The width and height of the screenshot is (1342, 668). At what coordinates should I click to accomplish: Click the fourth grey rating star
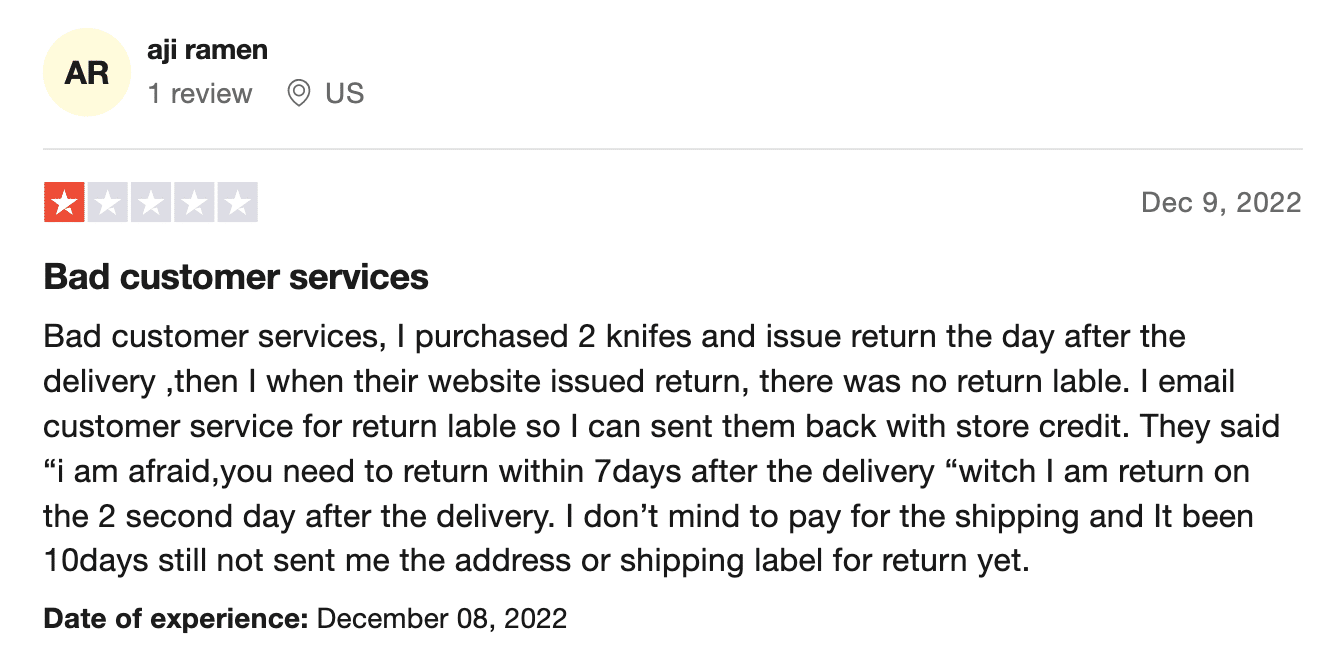coord(194,203)
